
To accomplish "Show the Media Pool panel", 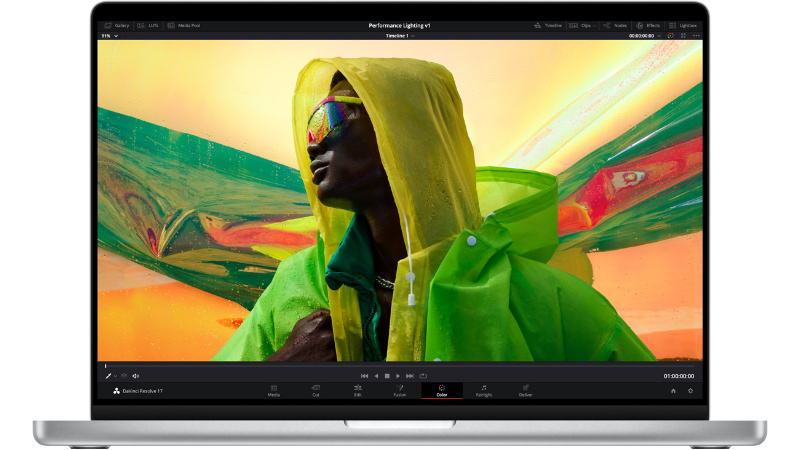I will click(x=184, y=26).
